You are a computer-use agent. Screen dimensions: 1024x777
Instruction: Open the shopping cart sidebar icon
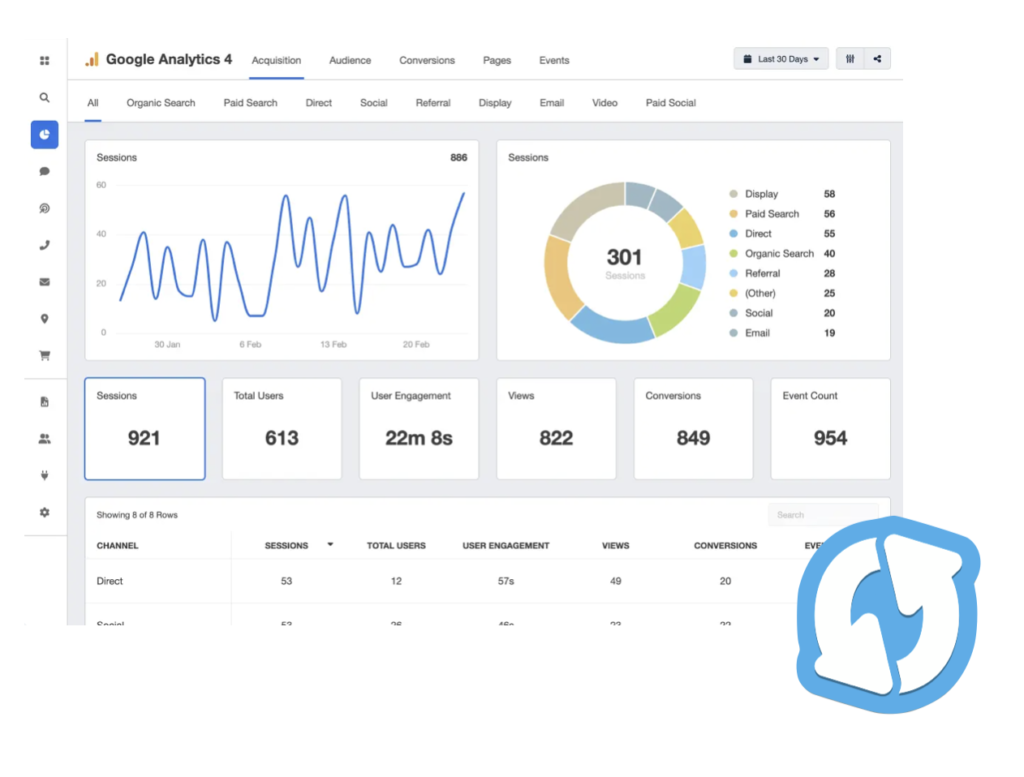coord(44,356)
